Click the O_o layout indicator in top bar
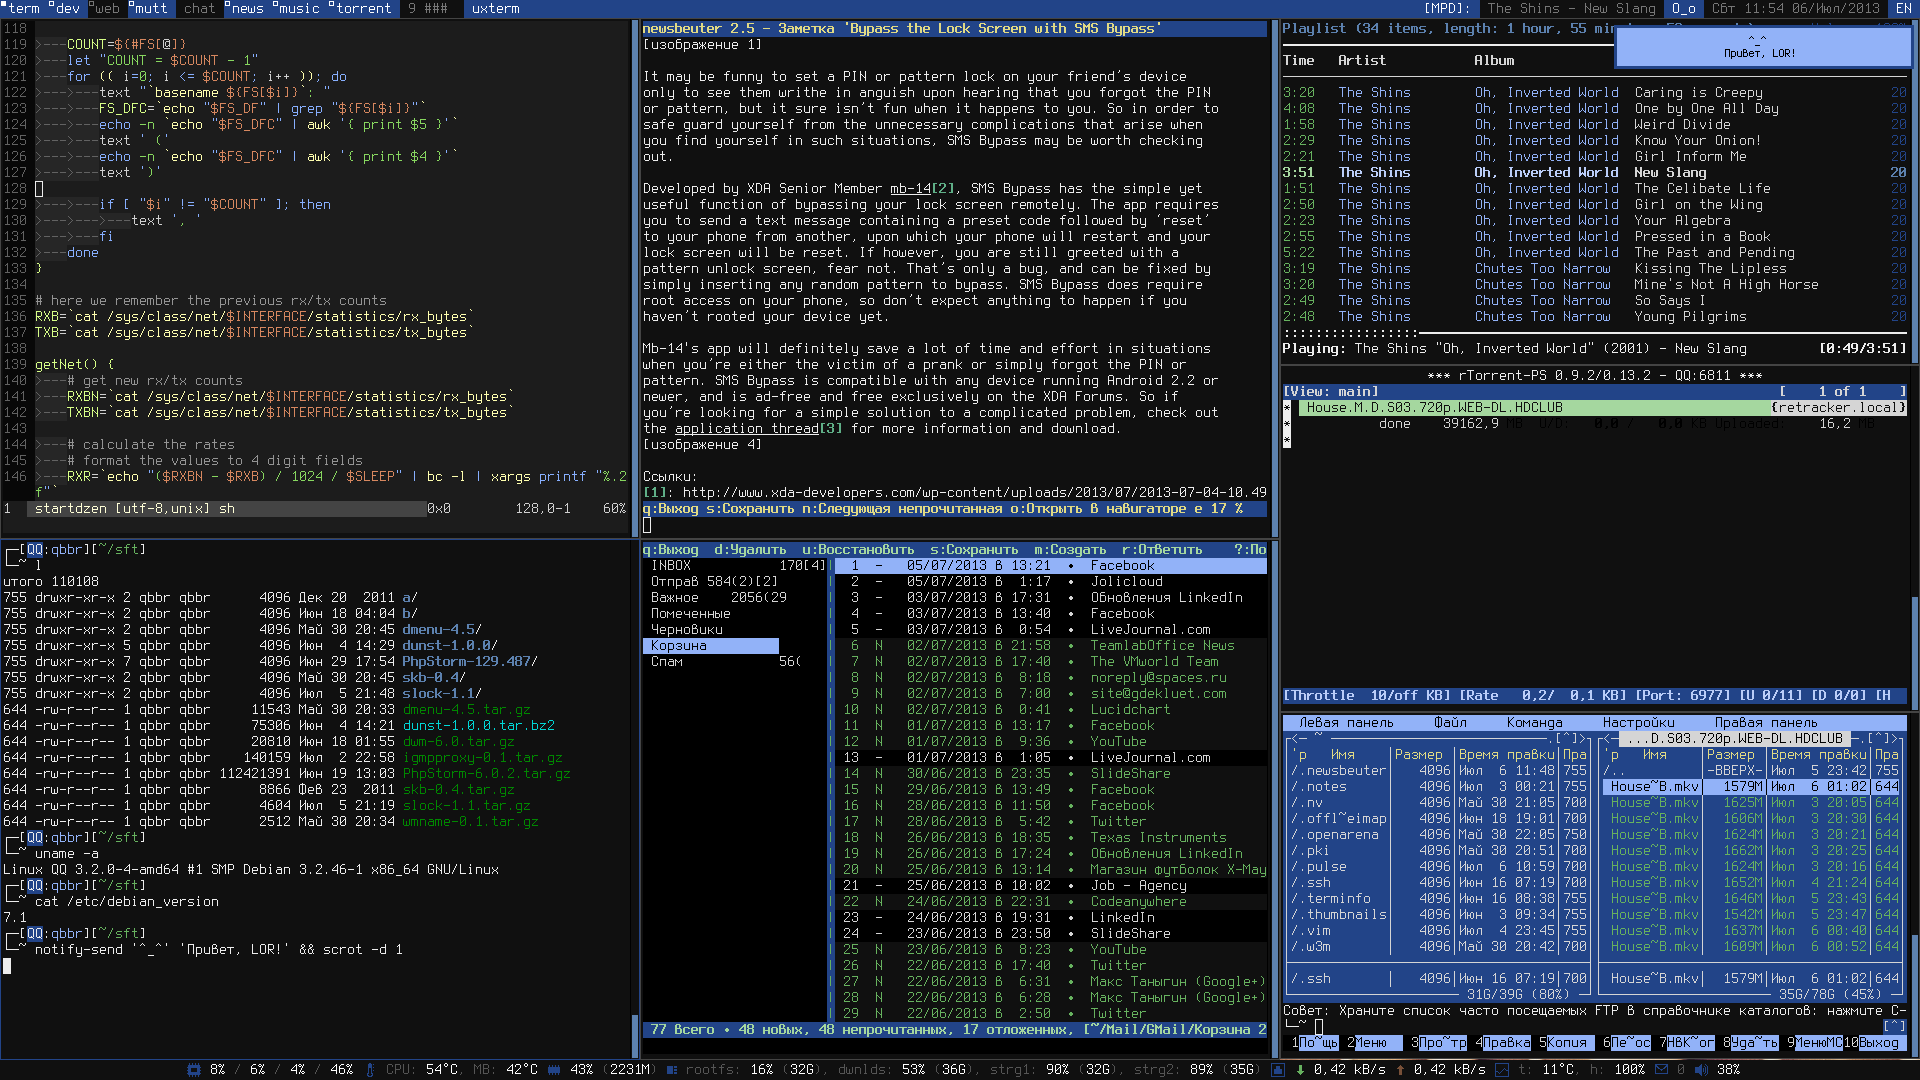Viewport: 1920px width, 1080px height. pyautogui.click(x=1684, y=8)
